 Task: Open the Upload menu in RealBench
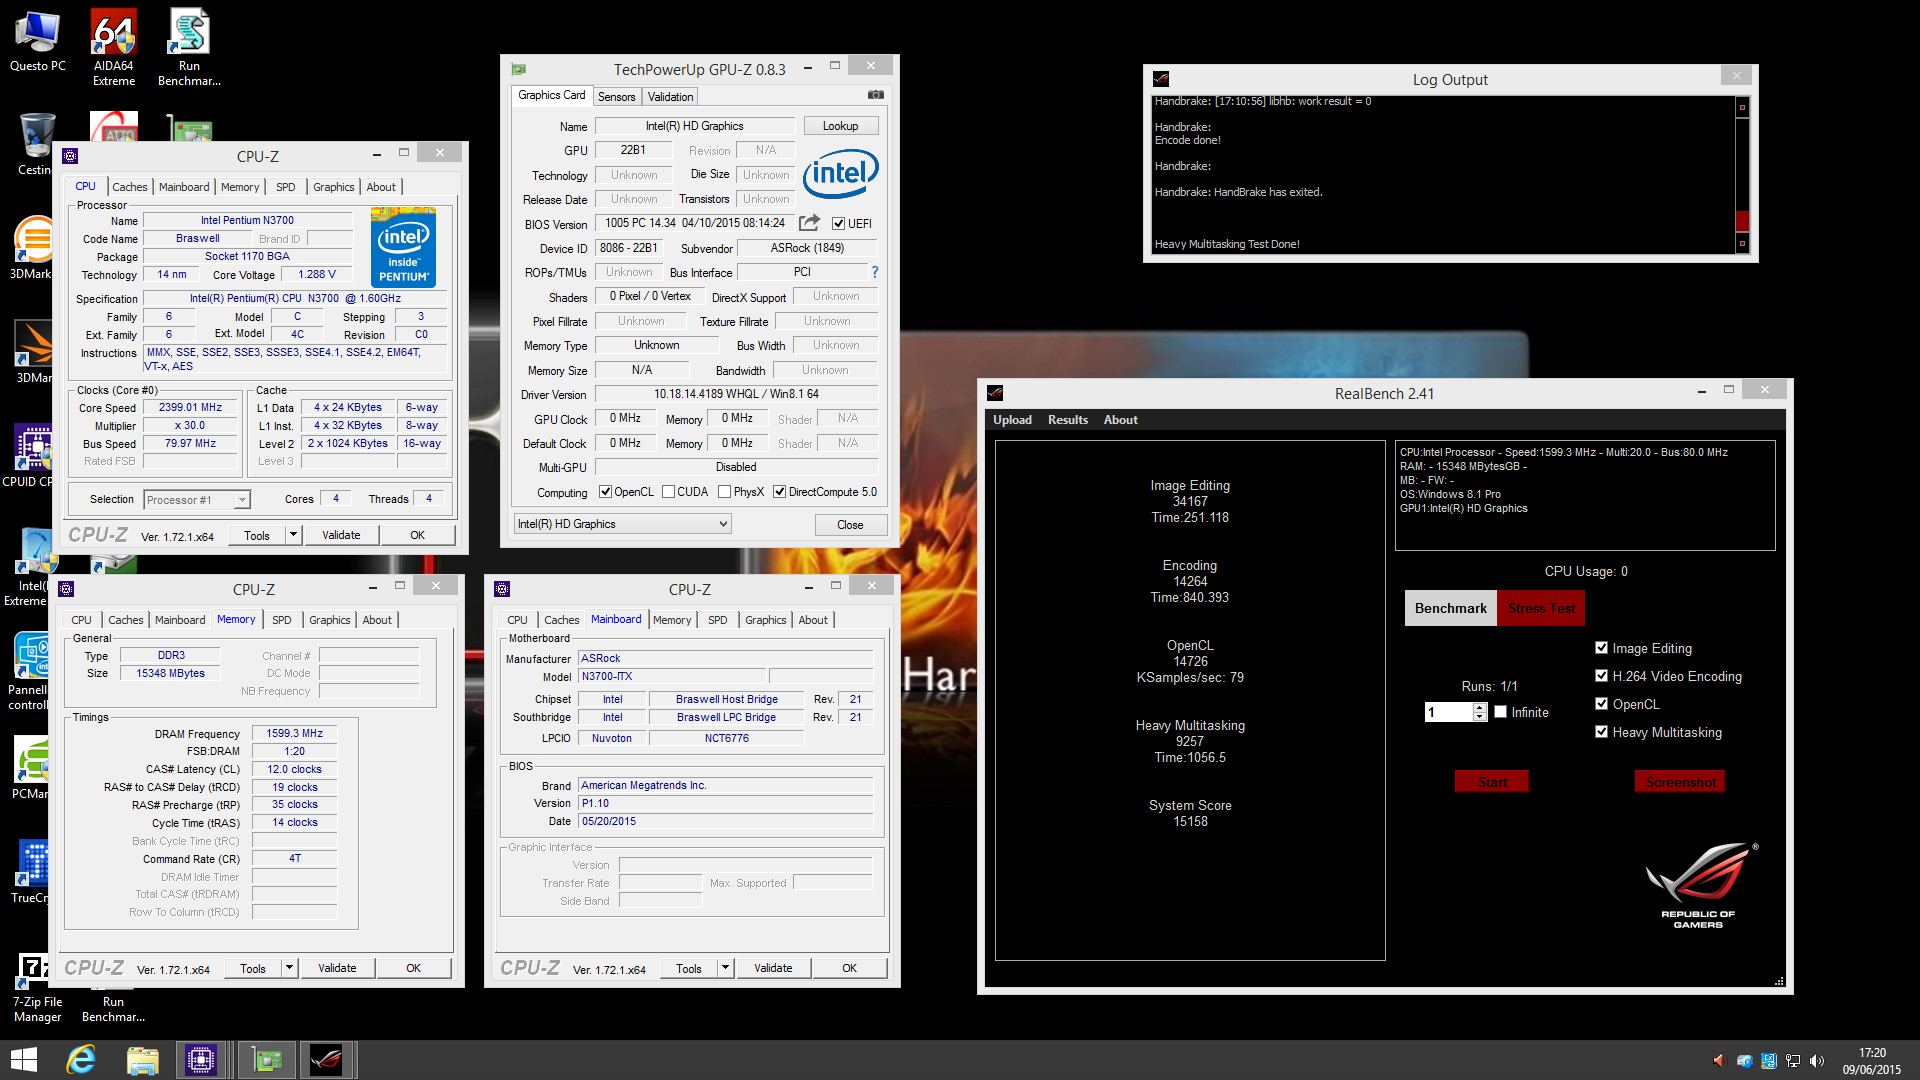pos(1012,420)
